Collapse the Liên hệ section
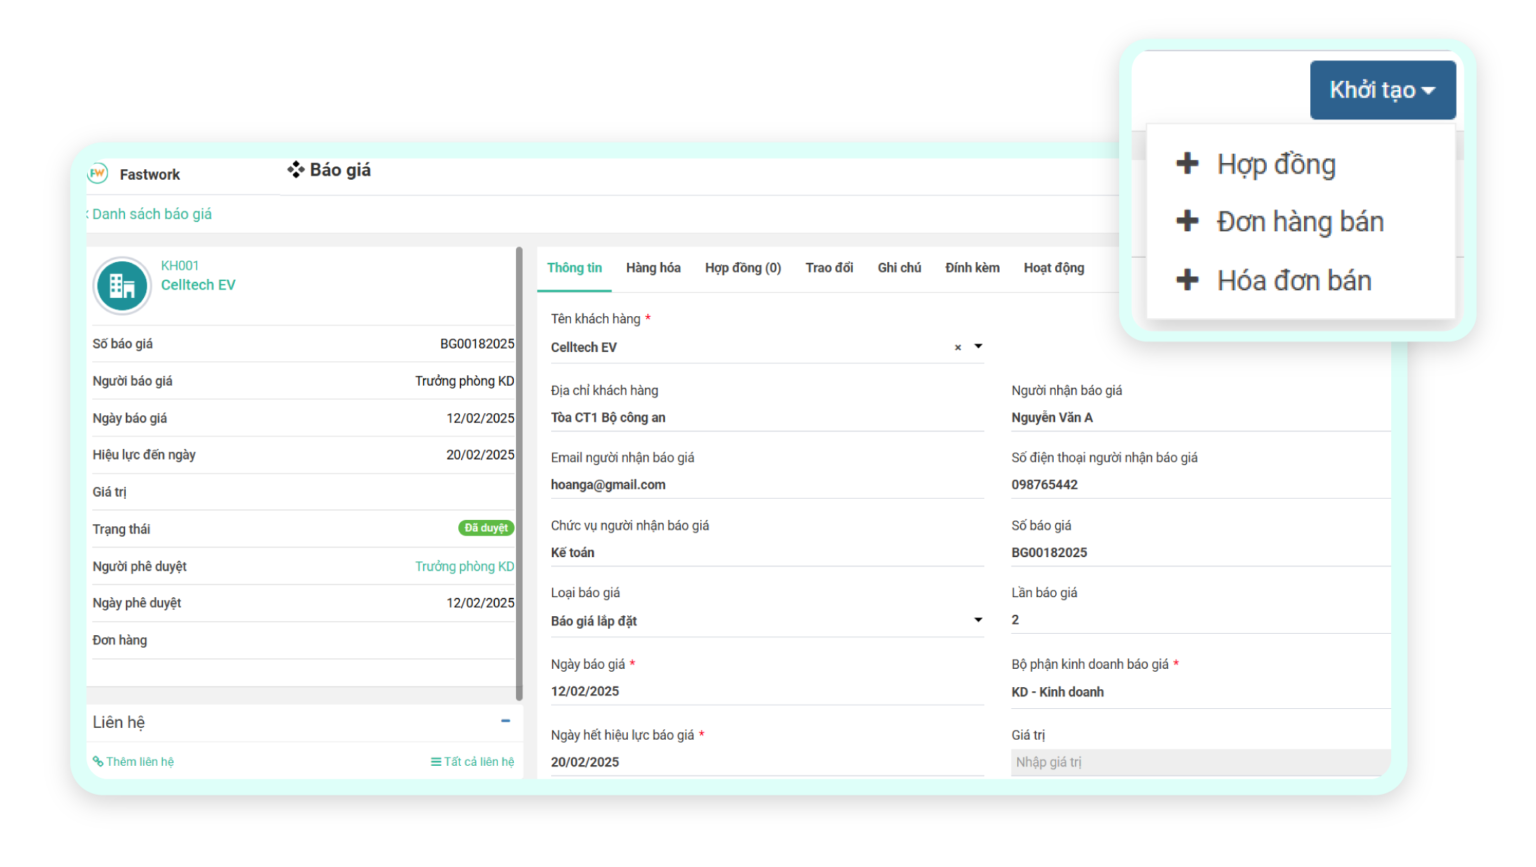 point(505,721)
